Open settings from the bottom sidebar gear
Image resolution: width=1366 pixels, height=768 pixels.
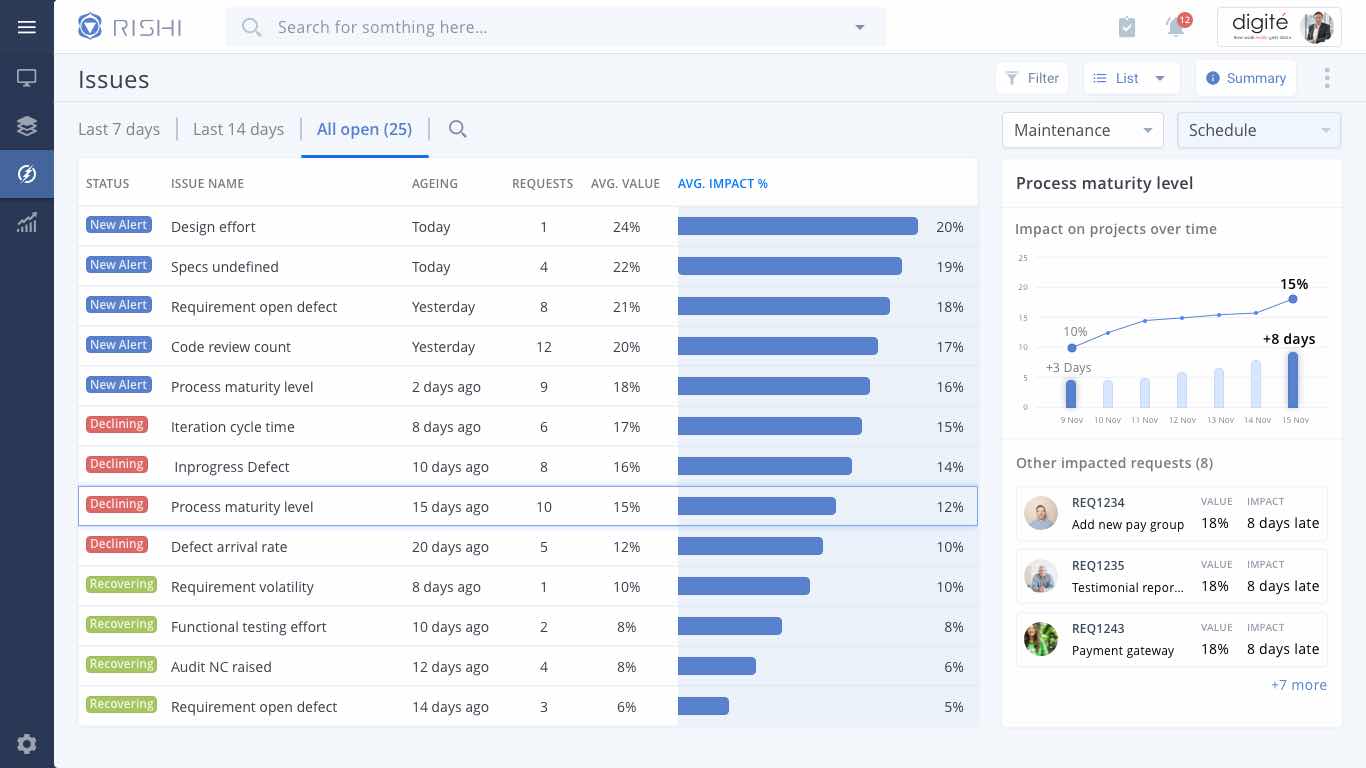[x=26, y=744]
